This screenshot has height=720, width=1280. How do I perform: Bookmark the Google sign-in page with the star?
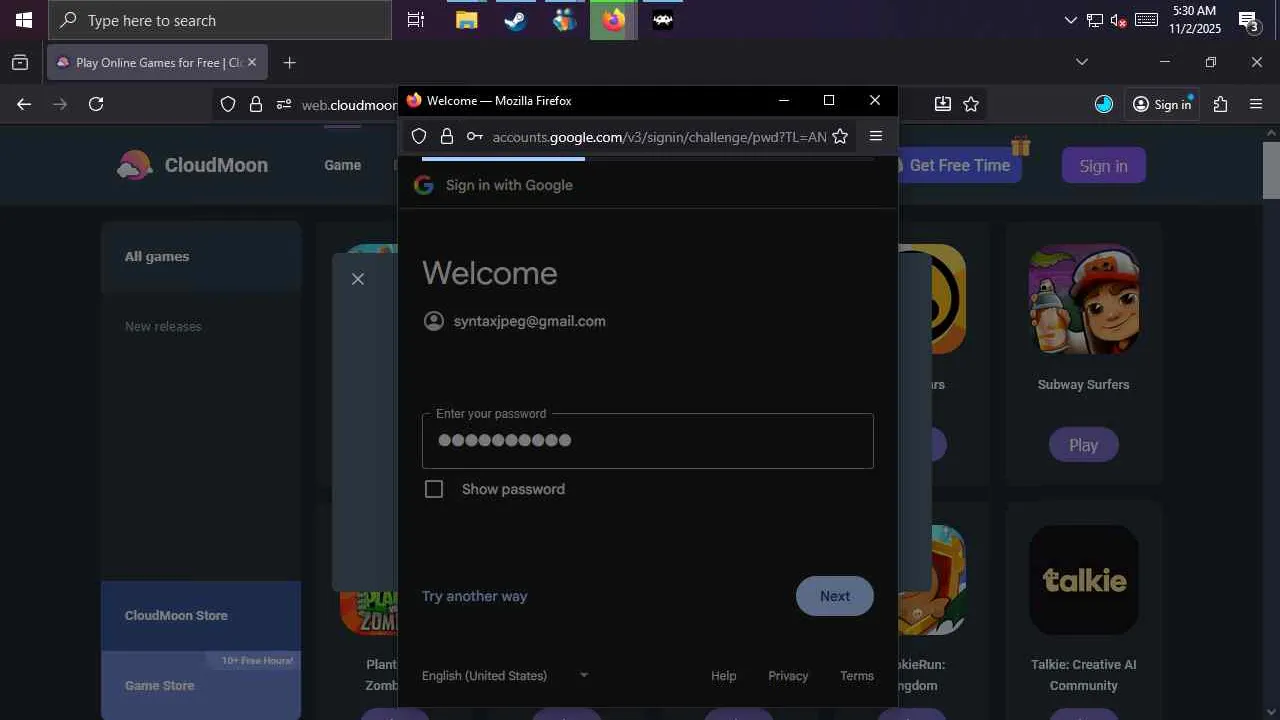(840, 137)
